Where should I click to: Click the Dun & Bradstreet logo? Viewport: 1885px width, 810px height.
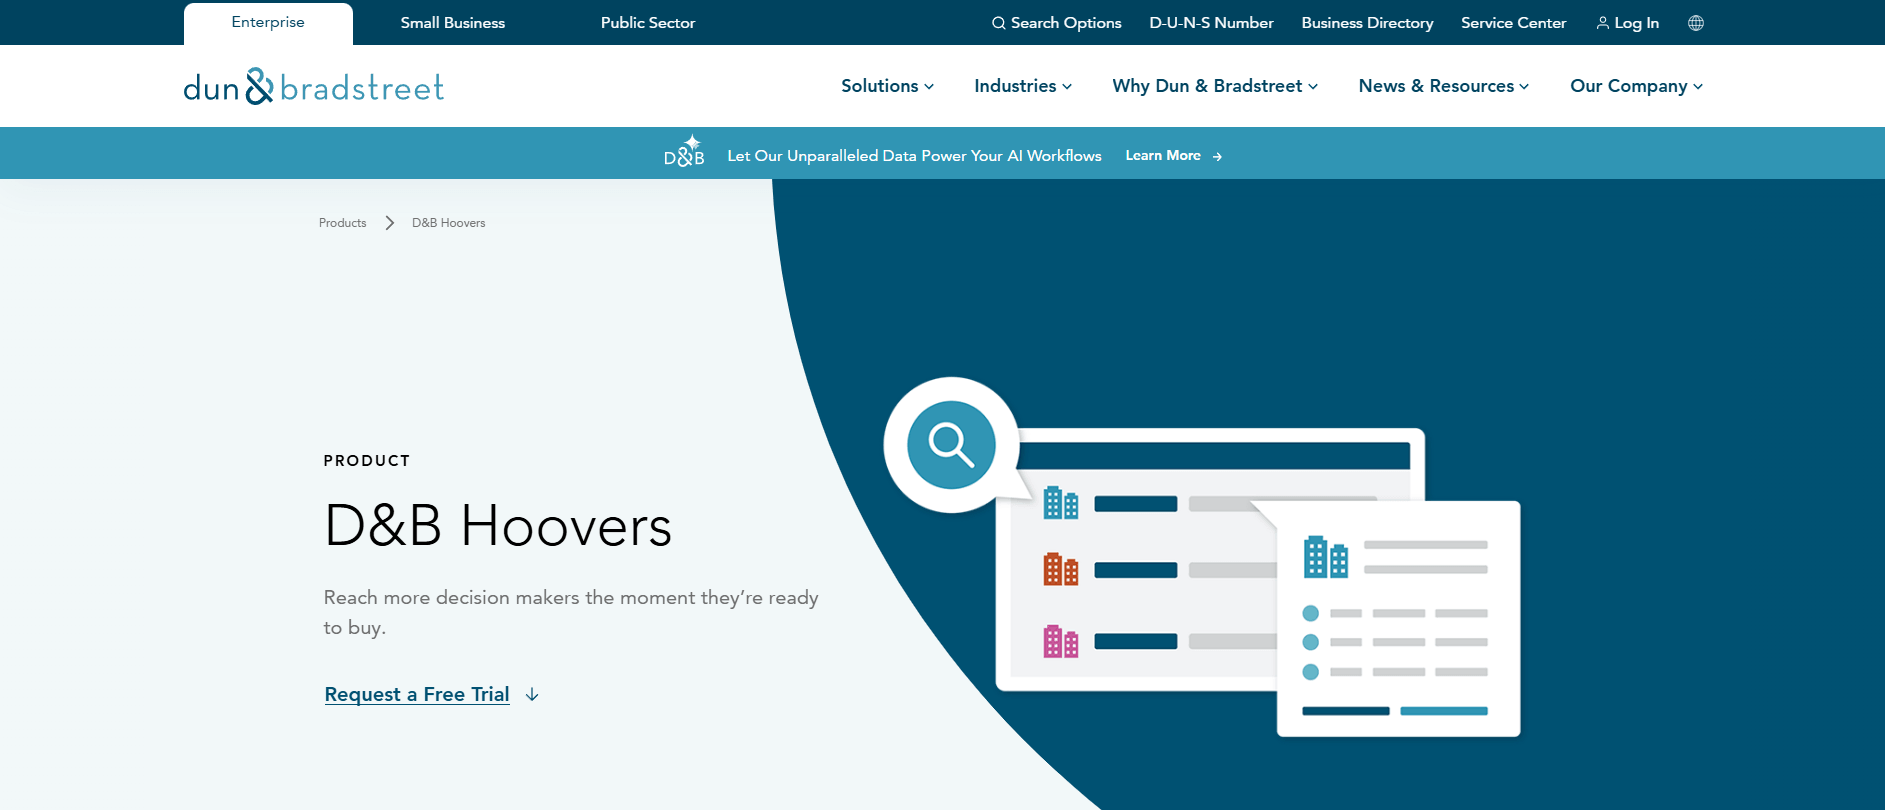pos(314,87)
